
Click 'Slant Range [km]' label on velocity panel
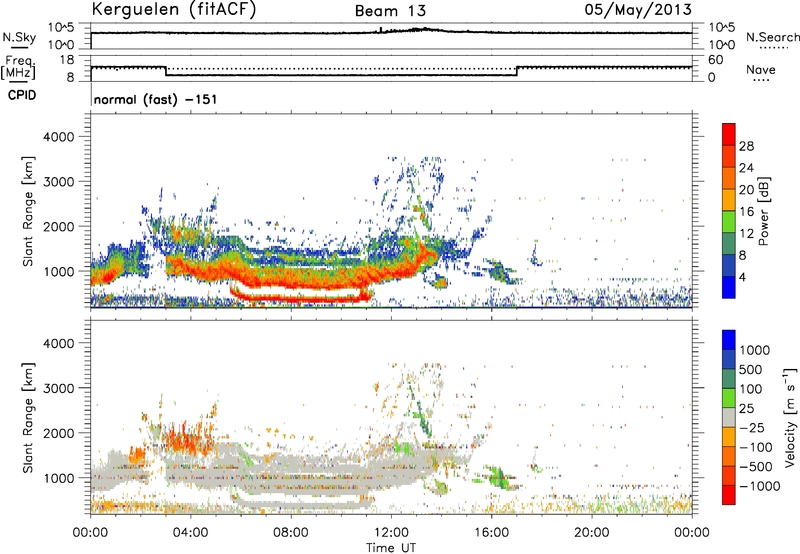click(x=28, y=417)
